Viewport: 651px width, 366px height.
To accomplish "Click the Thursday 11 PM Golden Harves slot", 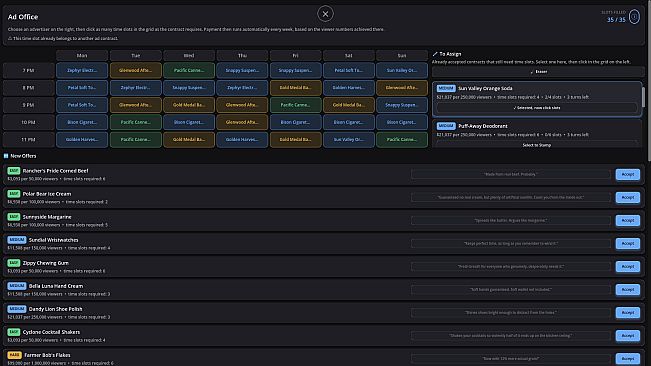I will coord(242,140).
